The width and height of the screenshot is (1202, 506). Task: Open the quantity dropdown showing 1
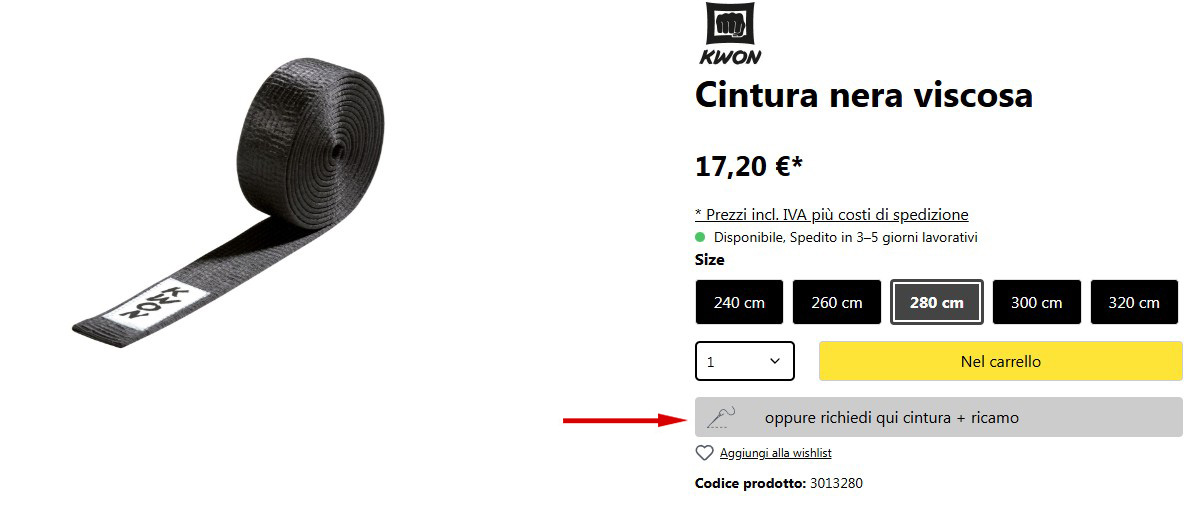745,361
